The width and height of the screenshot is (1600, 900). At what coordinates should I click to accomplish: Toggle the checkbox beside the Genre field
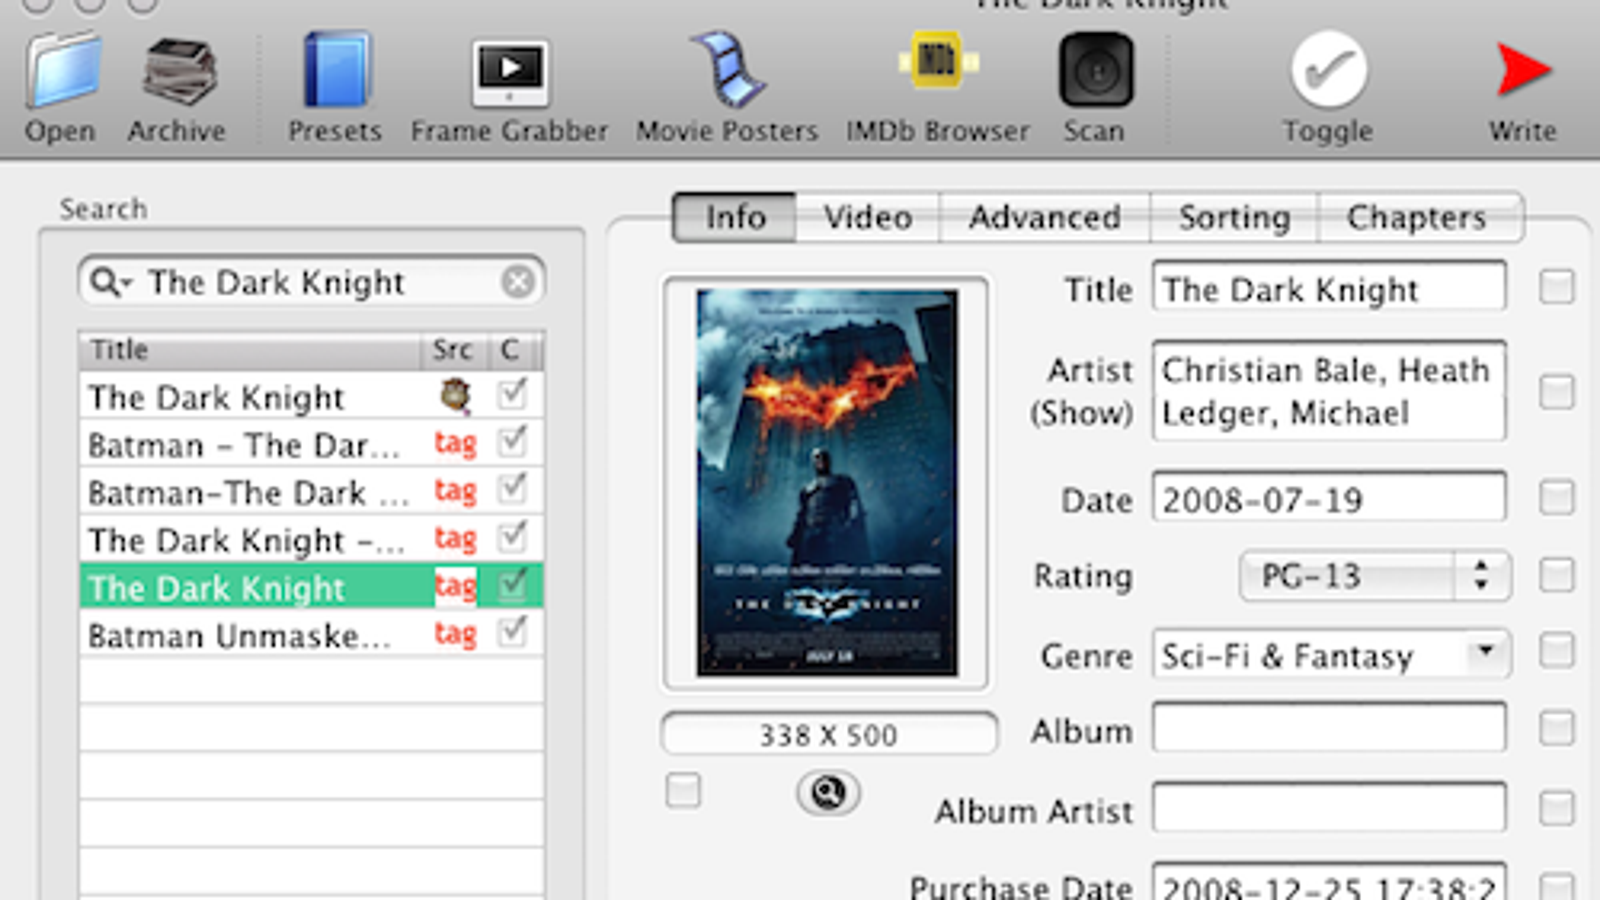coord(1557,651)
